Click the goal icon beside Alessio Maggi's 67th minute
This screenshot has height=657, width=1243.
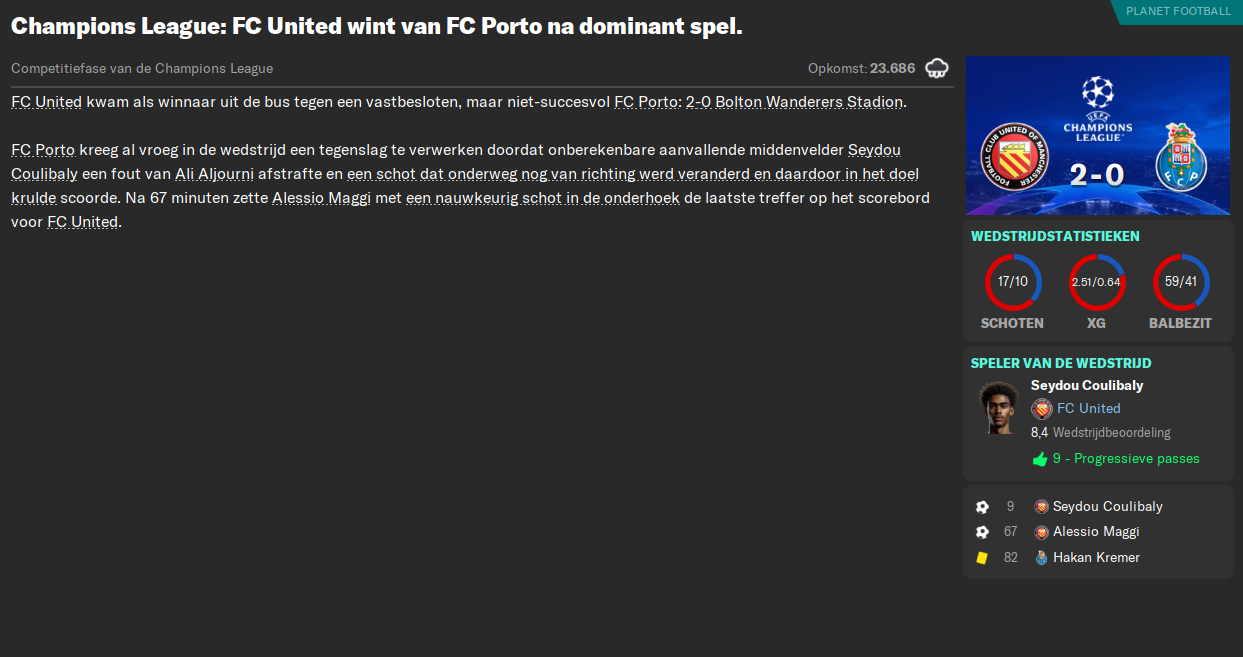point(982,532)
